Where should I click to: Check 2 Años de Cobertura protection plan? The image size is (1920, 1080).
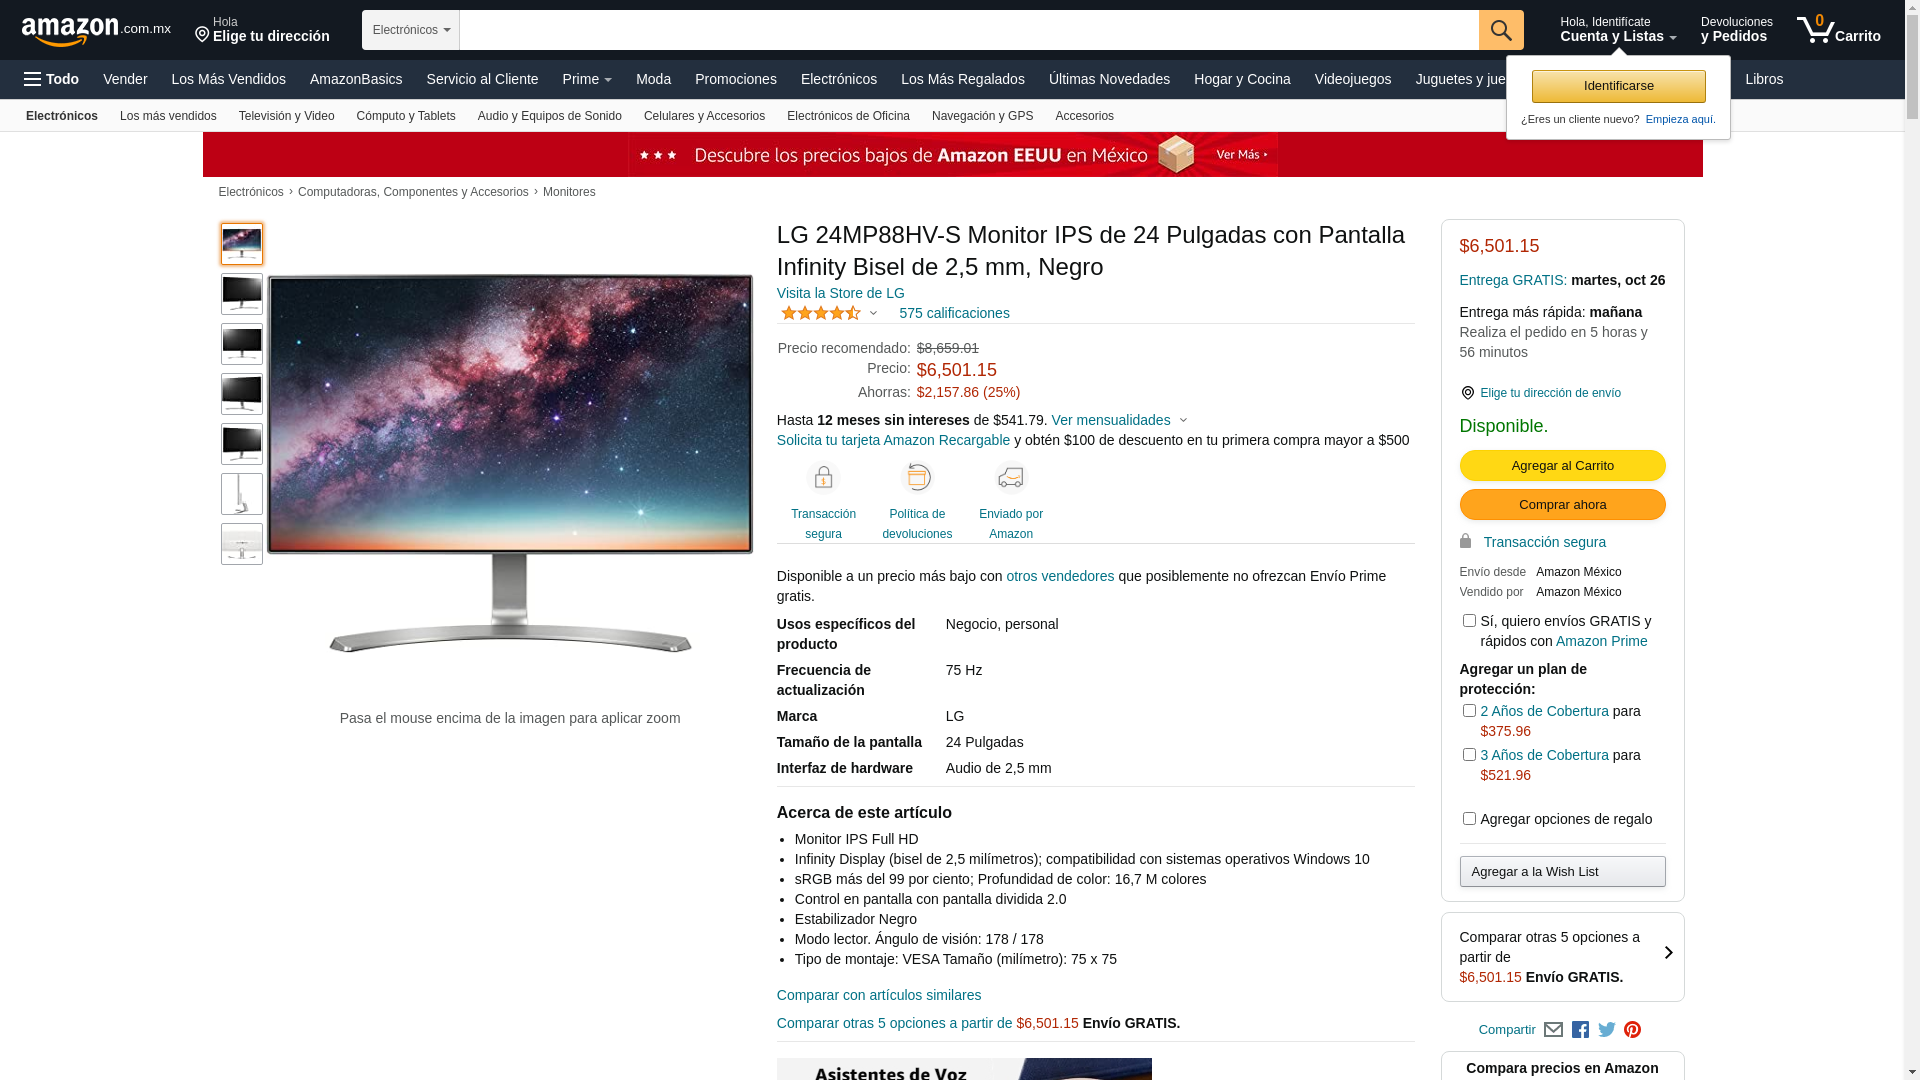coord(1469,711)
